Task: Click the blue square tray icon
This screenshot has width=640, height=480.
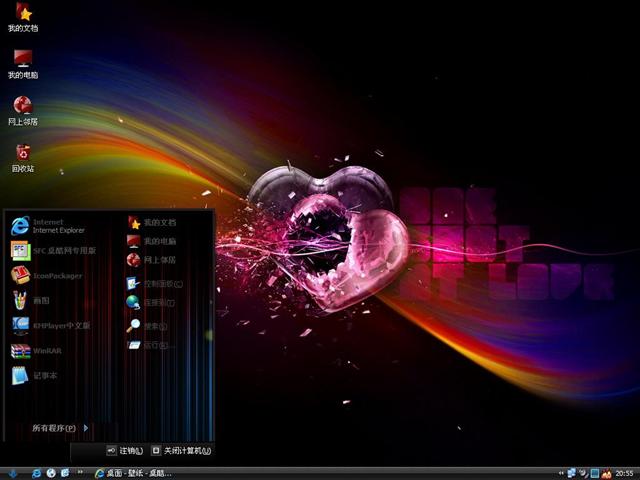Action: (595, 473)
